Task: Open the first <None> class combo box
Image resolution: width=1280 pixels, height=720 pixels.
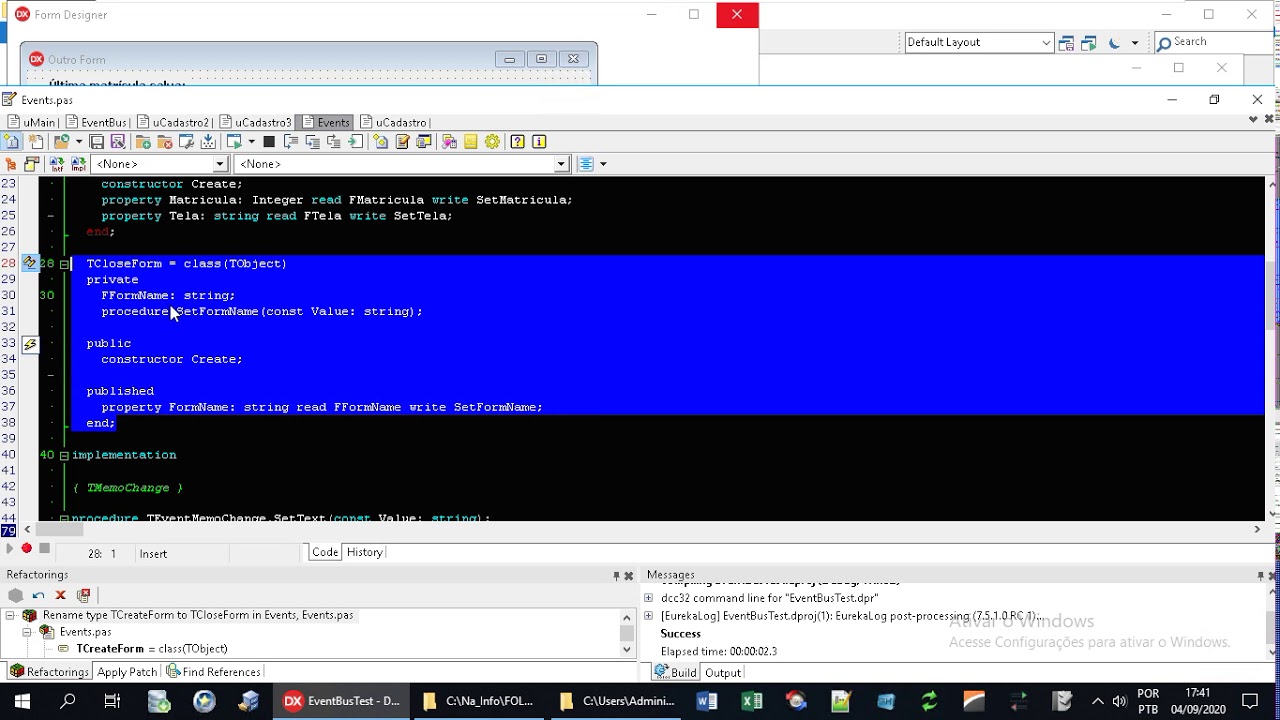Action: (x=220, y=163)
